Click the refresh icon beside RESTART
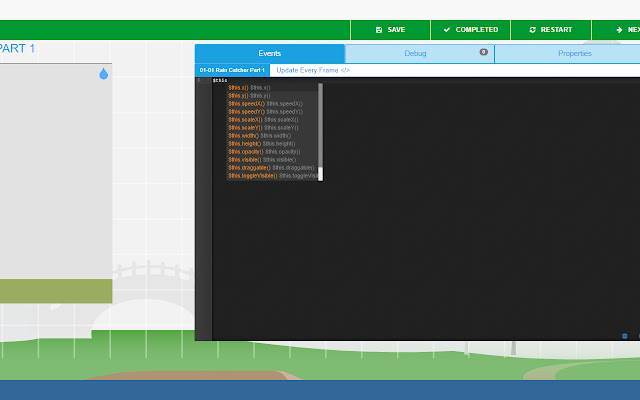 coord(532,30)
